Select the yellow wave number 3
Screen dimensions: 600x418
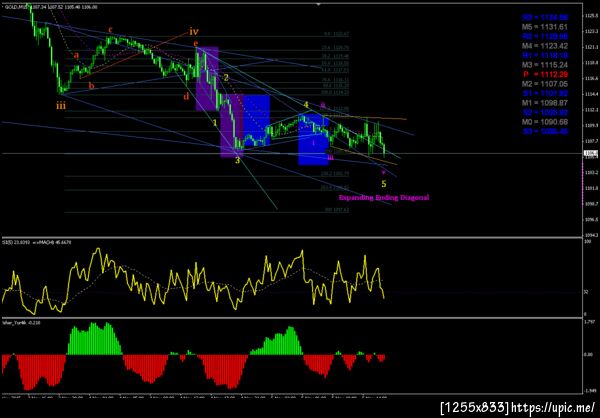click(x=238, y=160)
